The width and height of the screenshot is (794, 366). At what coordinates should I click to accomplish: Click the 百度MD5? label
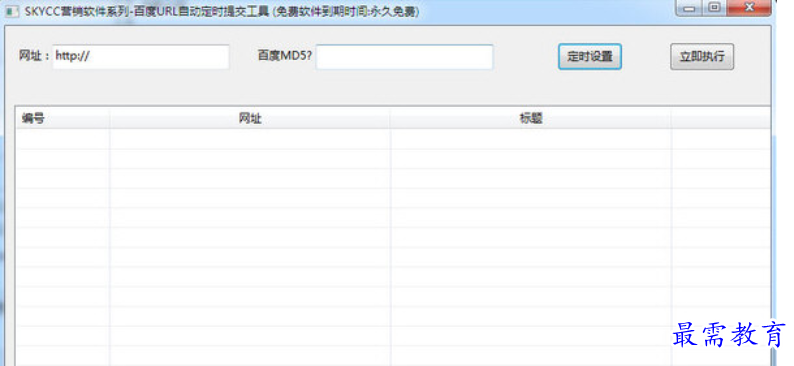tap(285, 55)
